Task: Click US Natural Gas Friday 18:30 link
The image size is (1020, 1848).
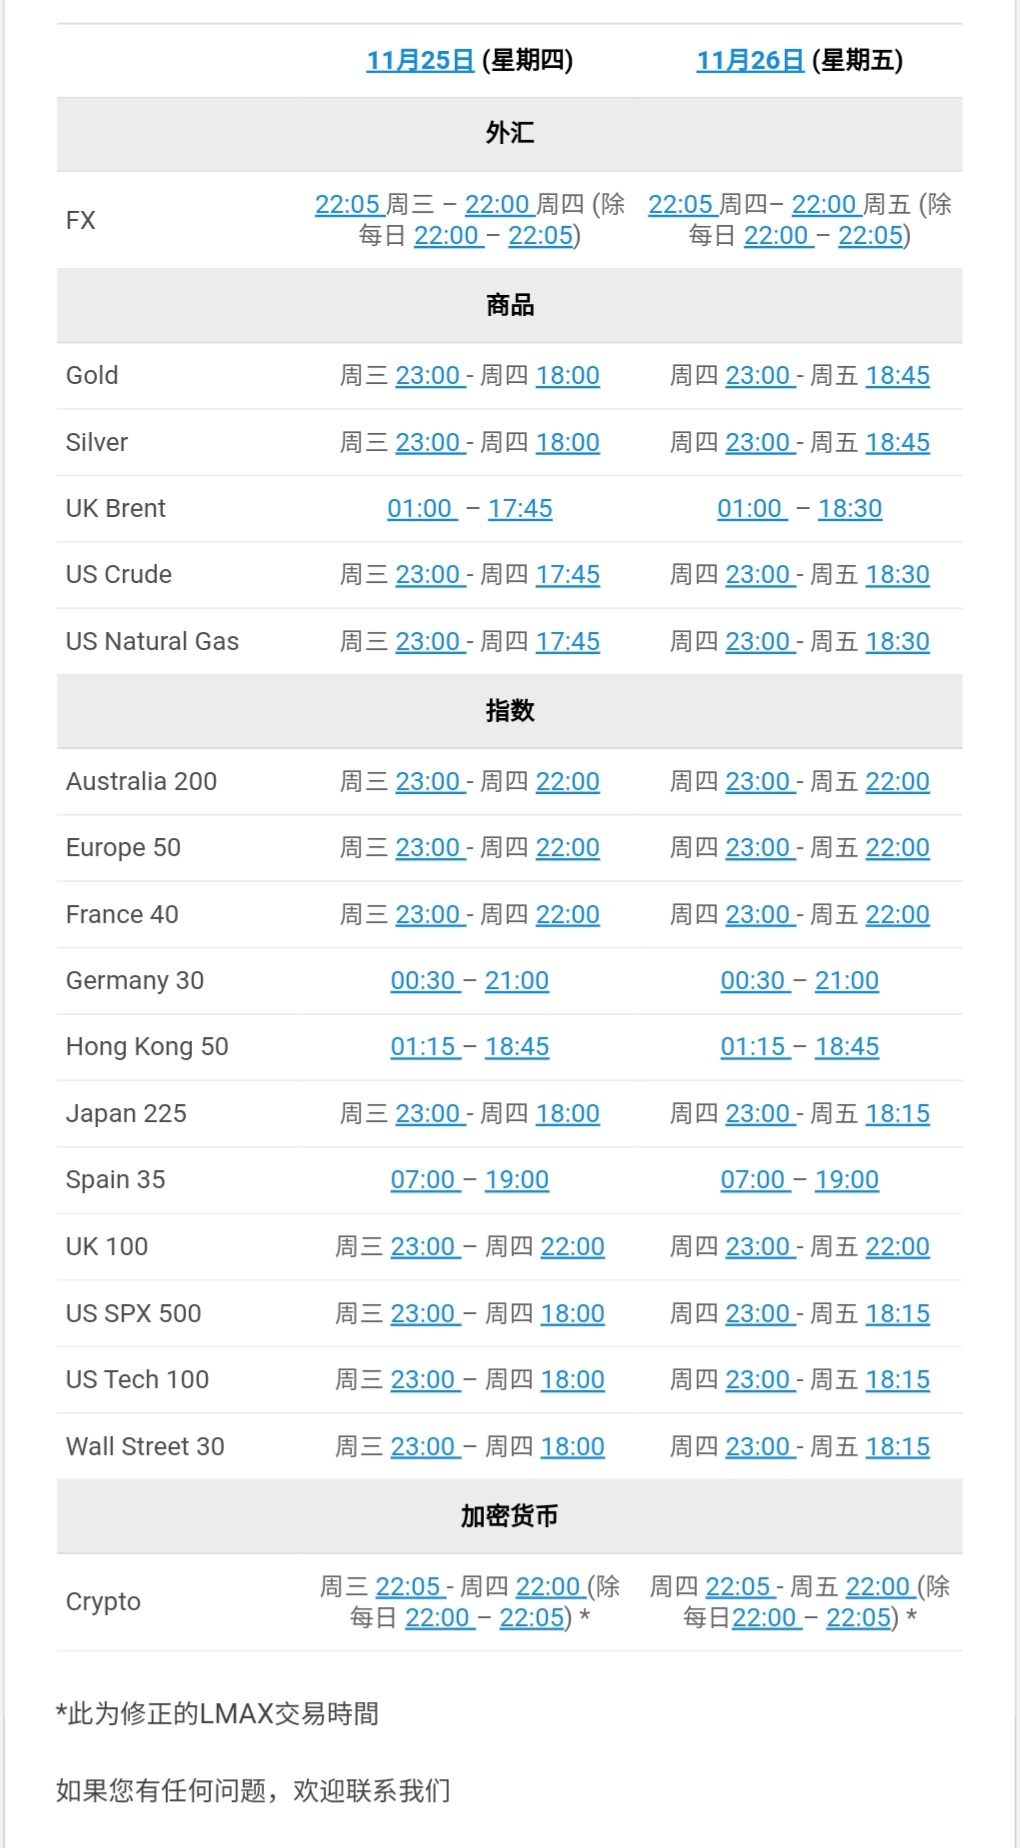Action: (x=897, y=642)
